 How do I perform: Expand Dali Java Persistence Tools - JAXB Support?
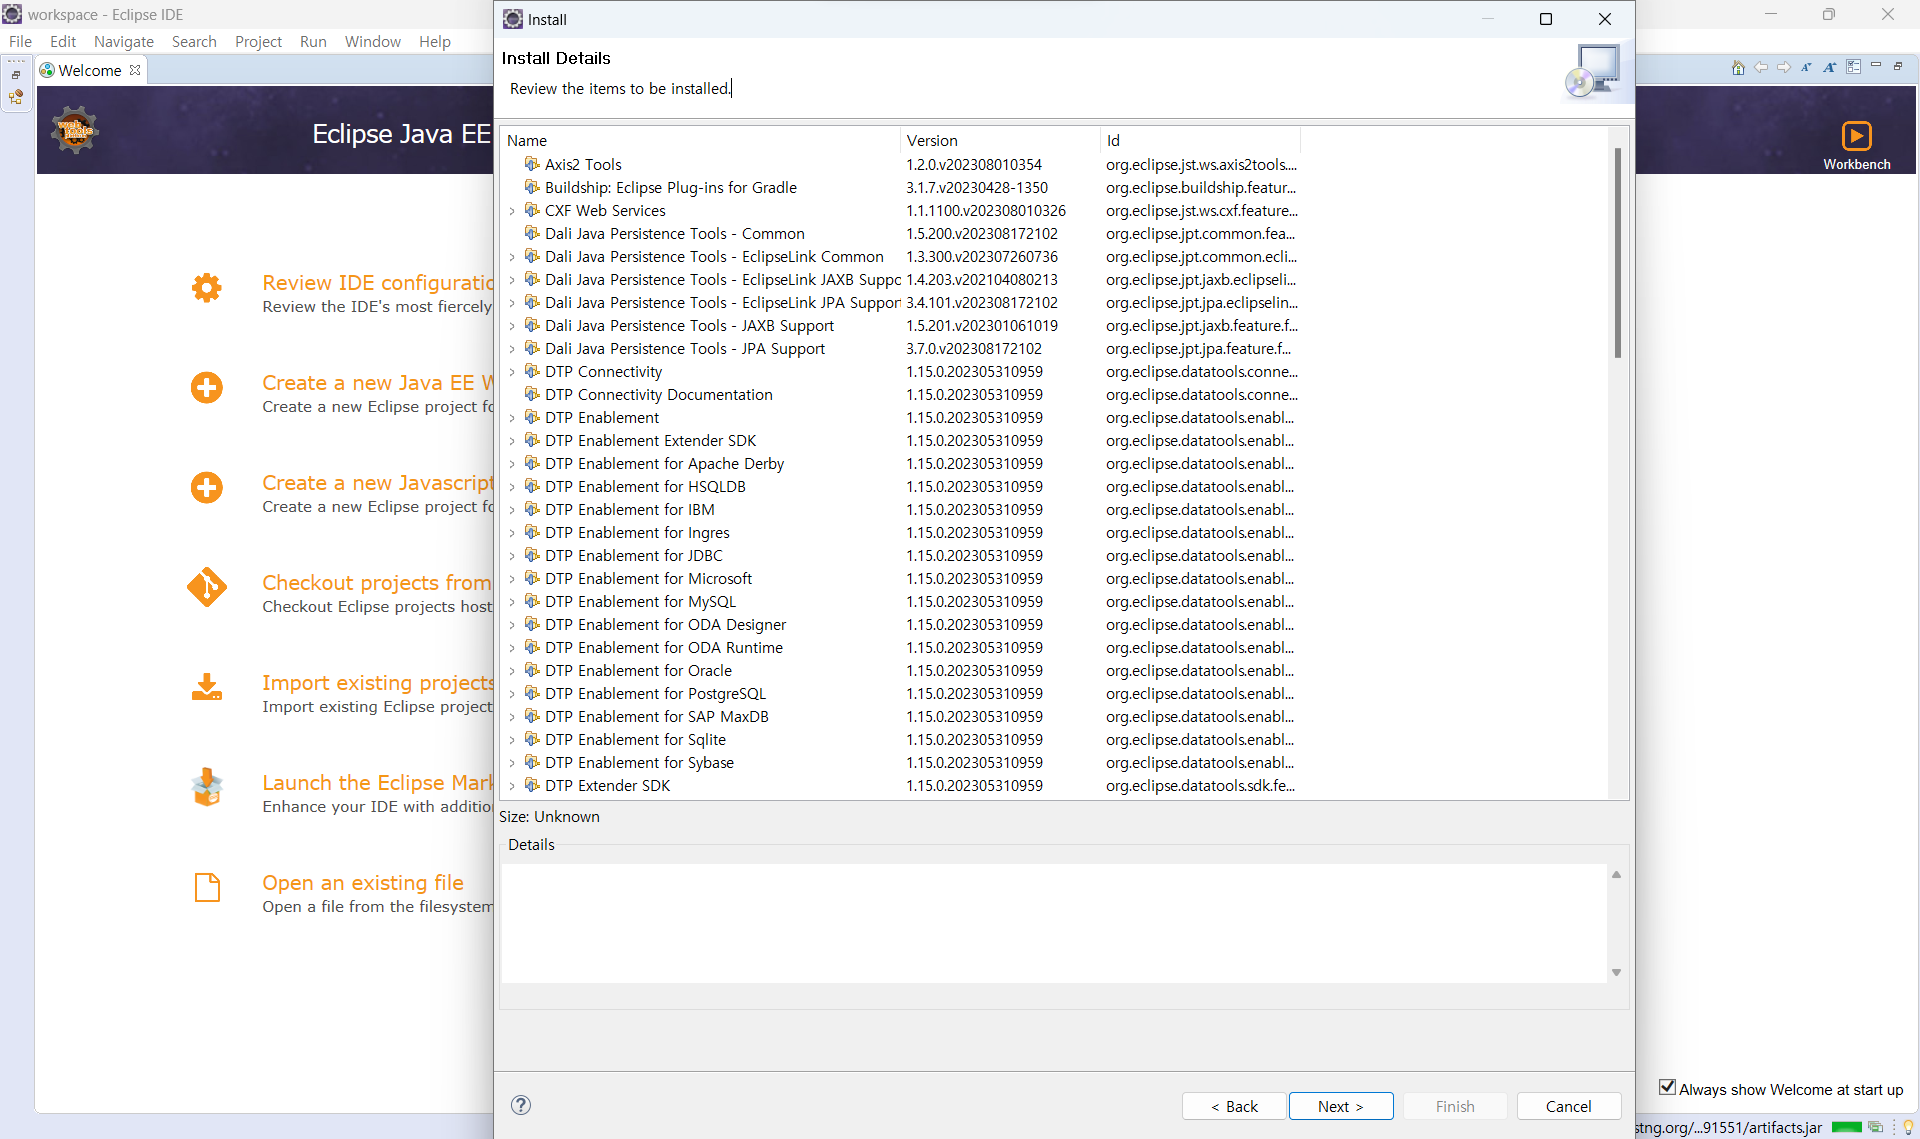(x=512, y=326)
